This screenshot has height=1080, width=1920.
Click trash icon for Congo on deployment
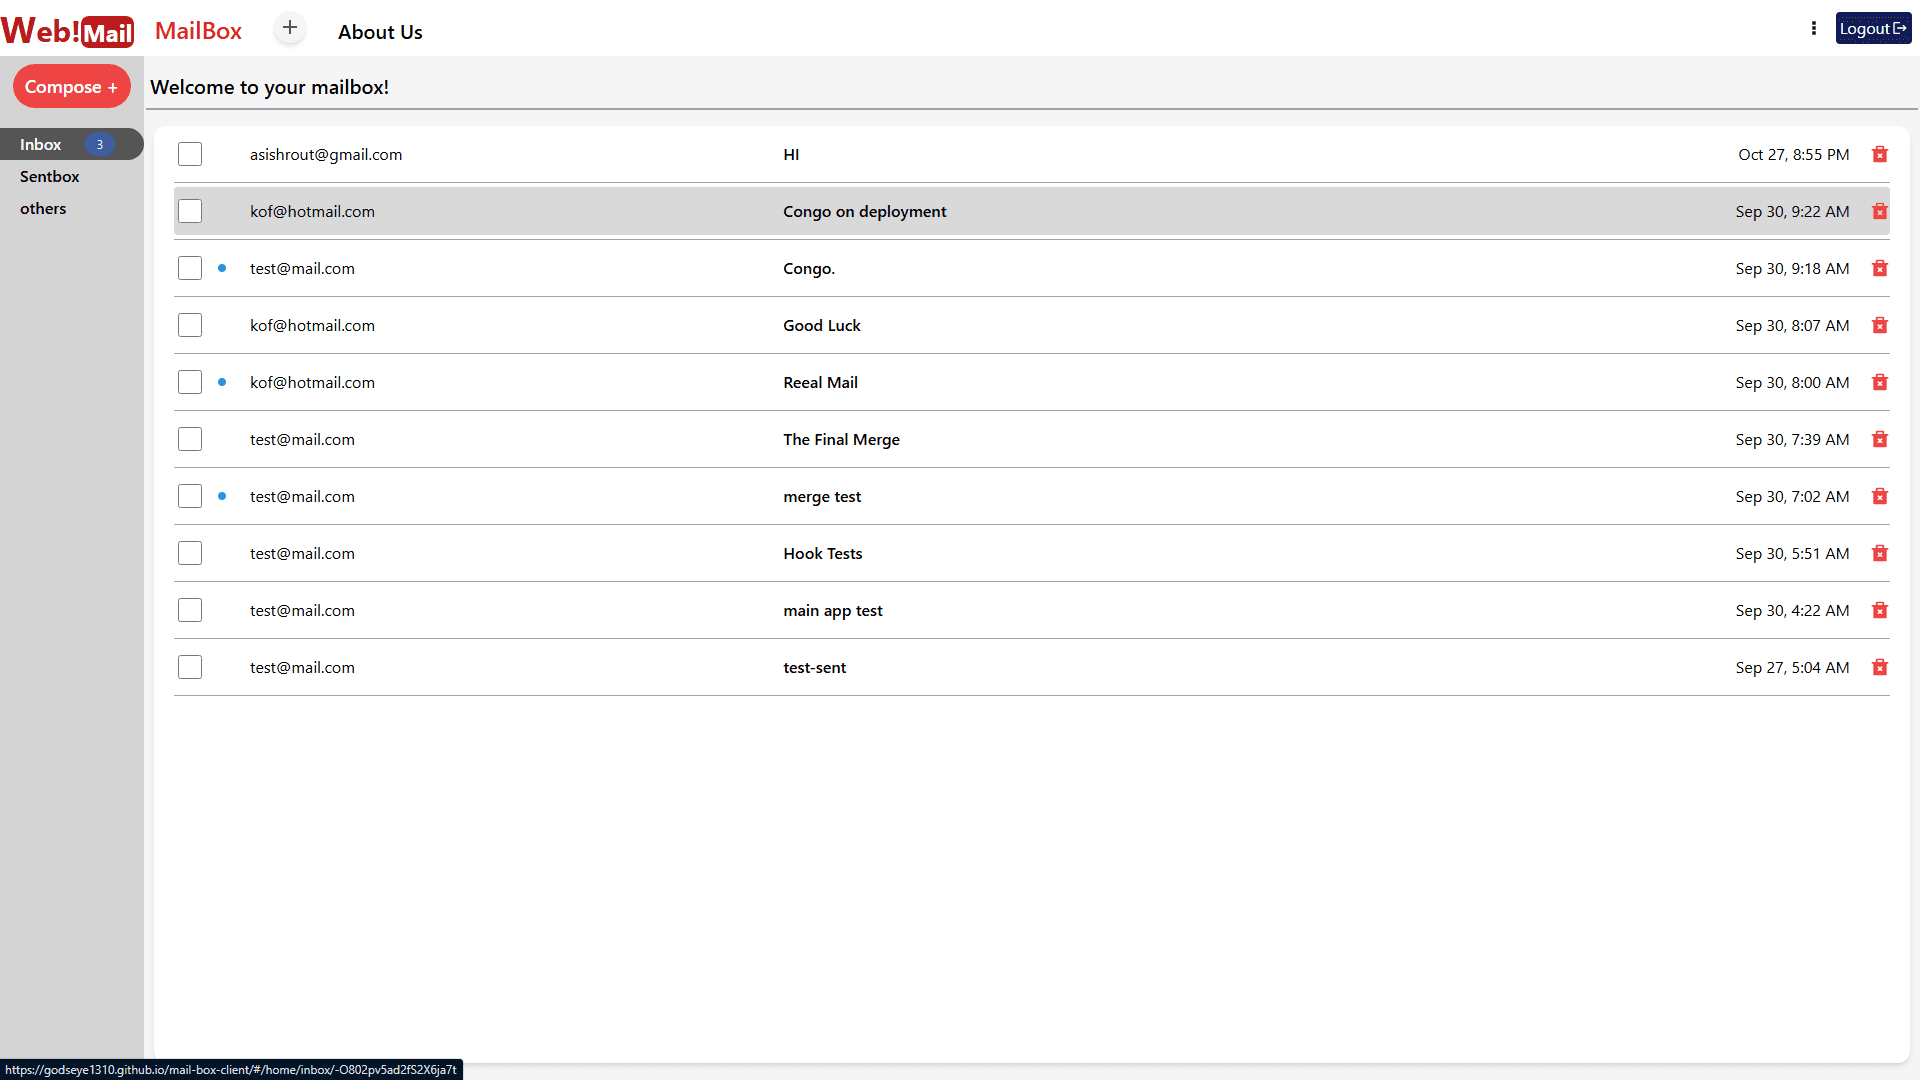click(x=1879, y=211)
